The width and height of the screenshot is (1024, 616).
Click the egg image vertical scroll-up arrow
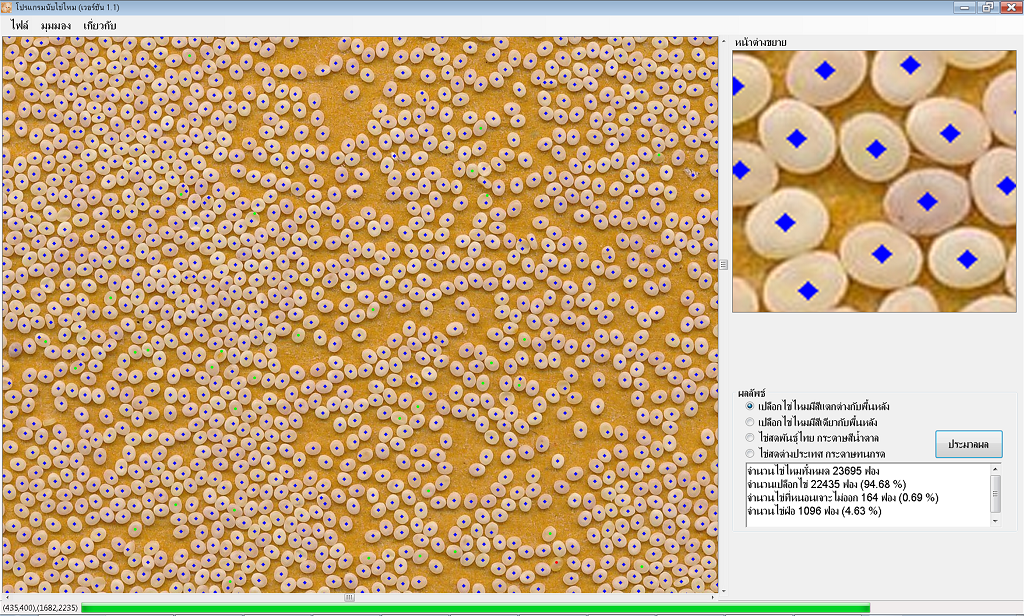click(x=723, y=43)
